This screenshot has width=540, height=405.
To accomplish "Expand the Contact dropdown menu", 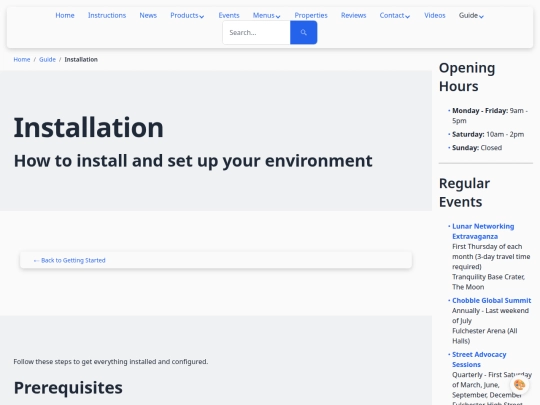I will (x=395, y=15).
